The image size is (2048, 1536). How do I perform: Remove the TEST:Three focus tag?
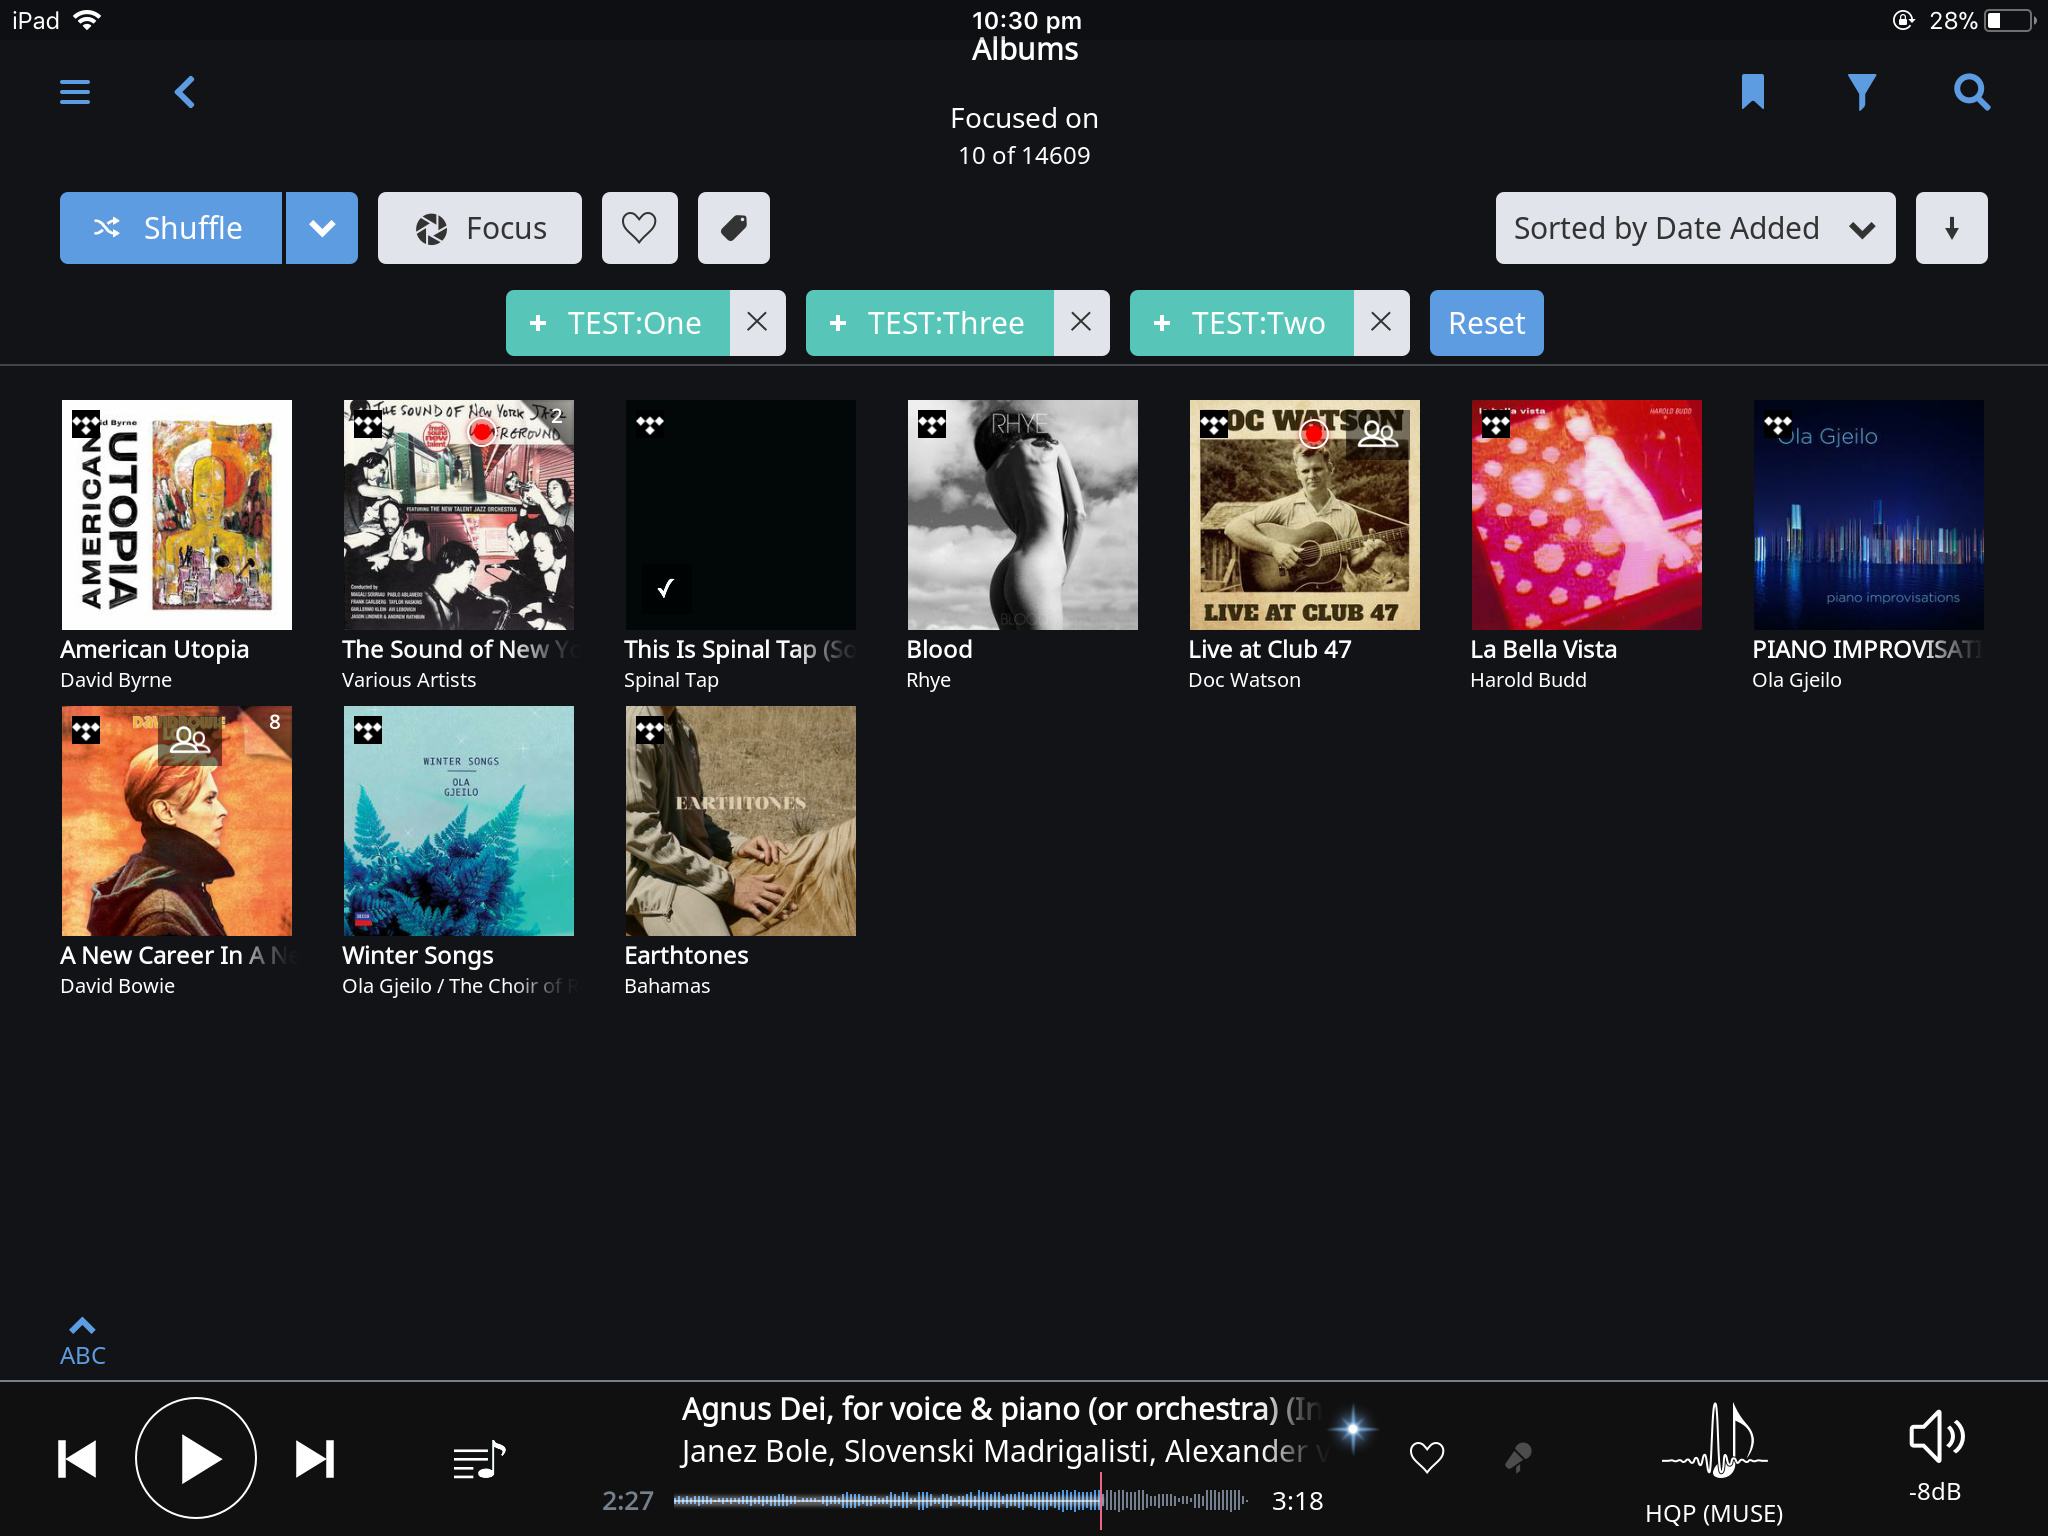[x=1080, y=322]
